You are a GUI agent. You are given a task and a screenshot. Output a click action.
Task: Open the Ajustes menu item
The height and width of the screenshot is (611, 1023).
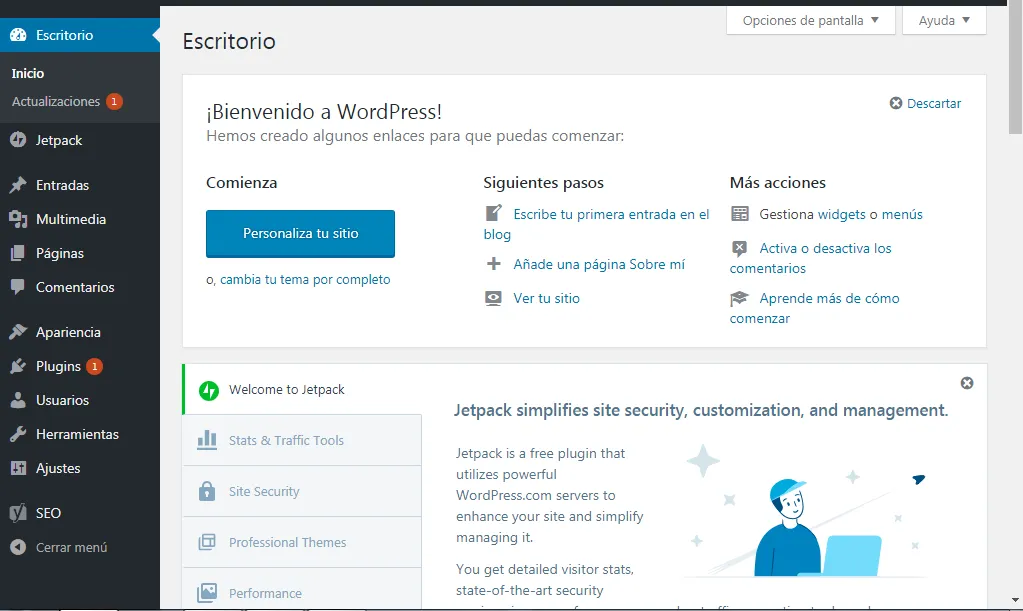click(80, 468)
